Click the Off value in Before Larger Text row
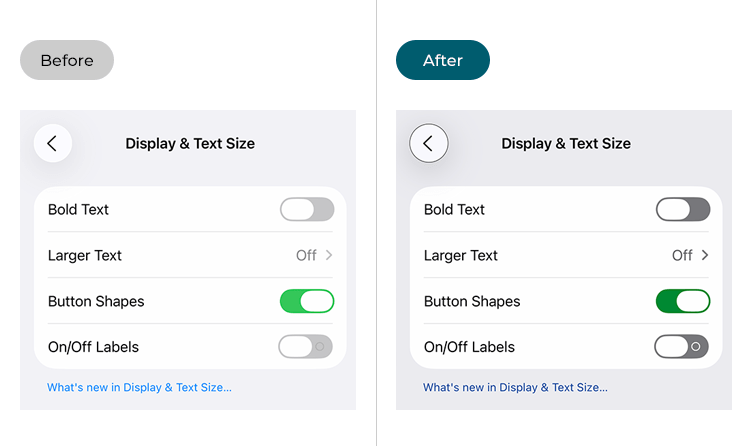Screen dimensions: 752x446 click(306, 256)
